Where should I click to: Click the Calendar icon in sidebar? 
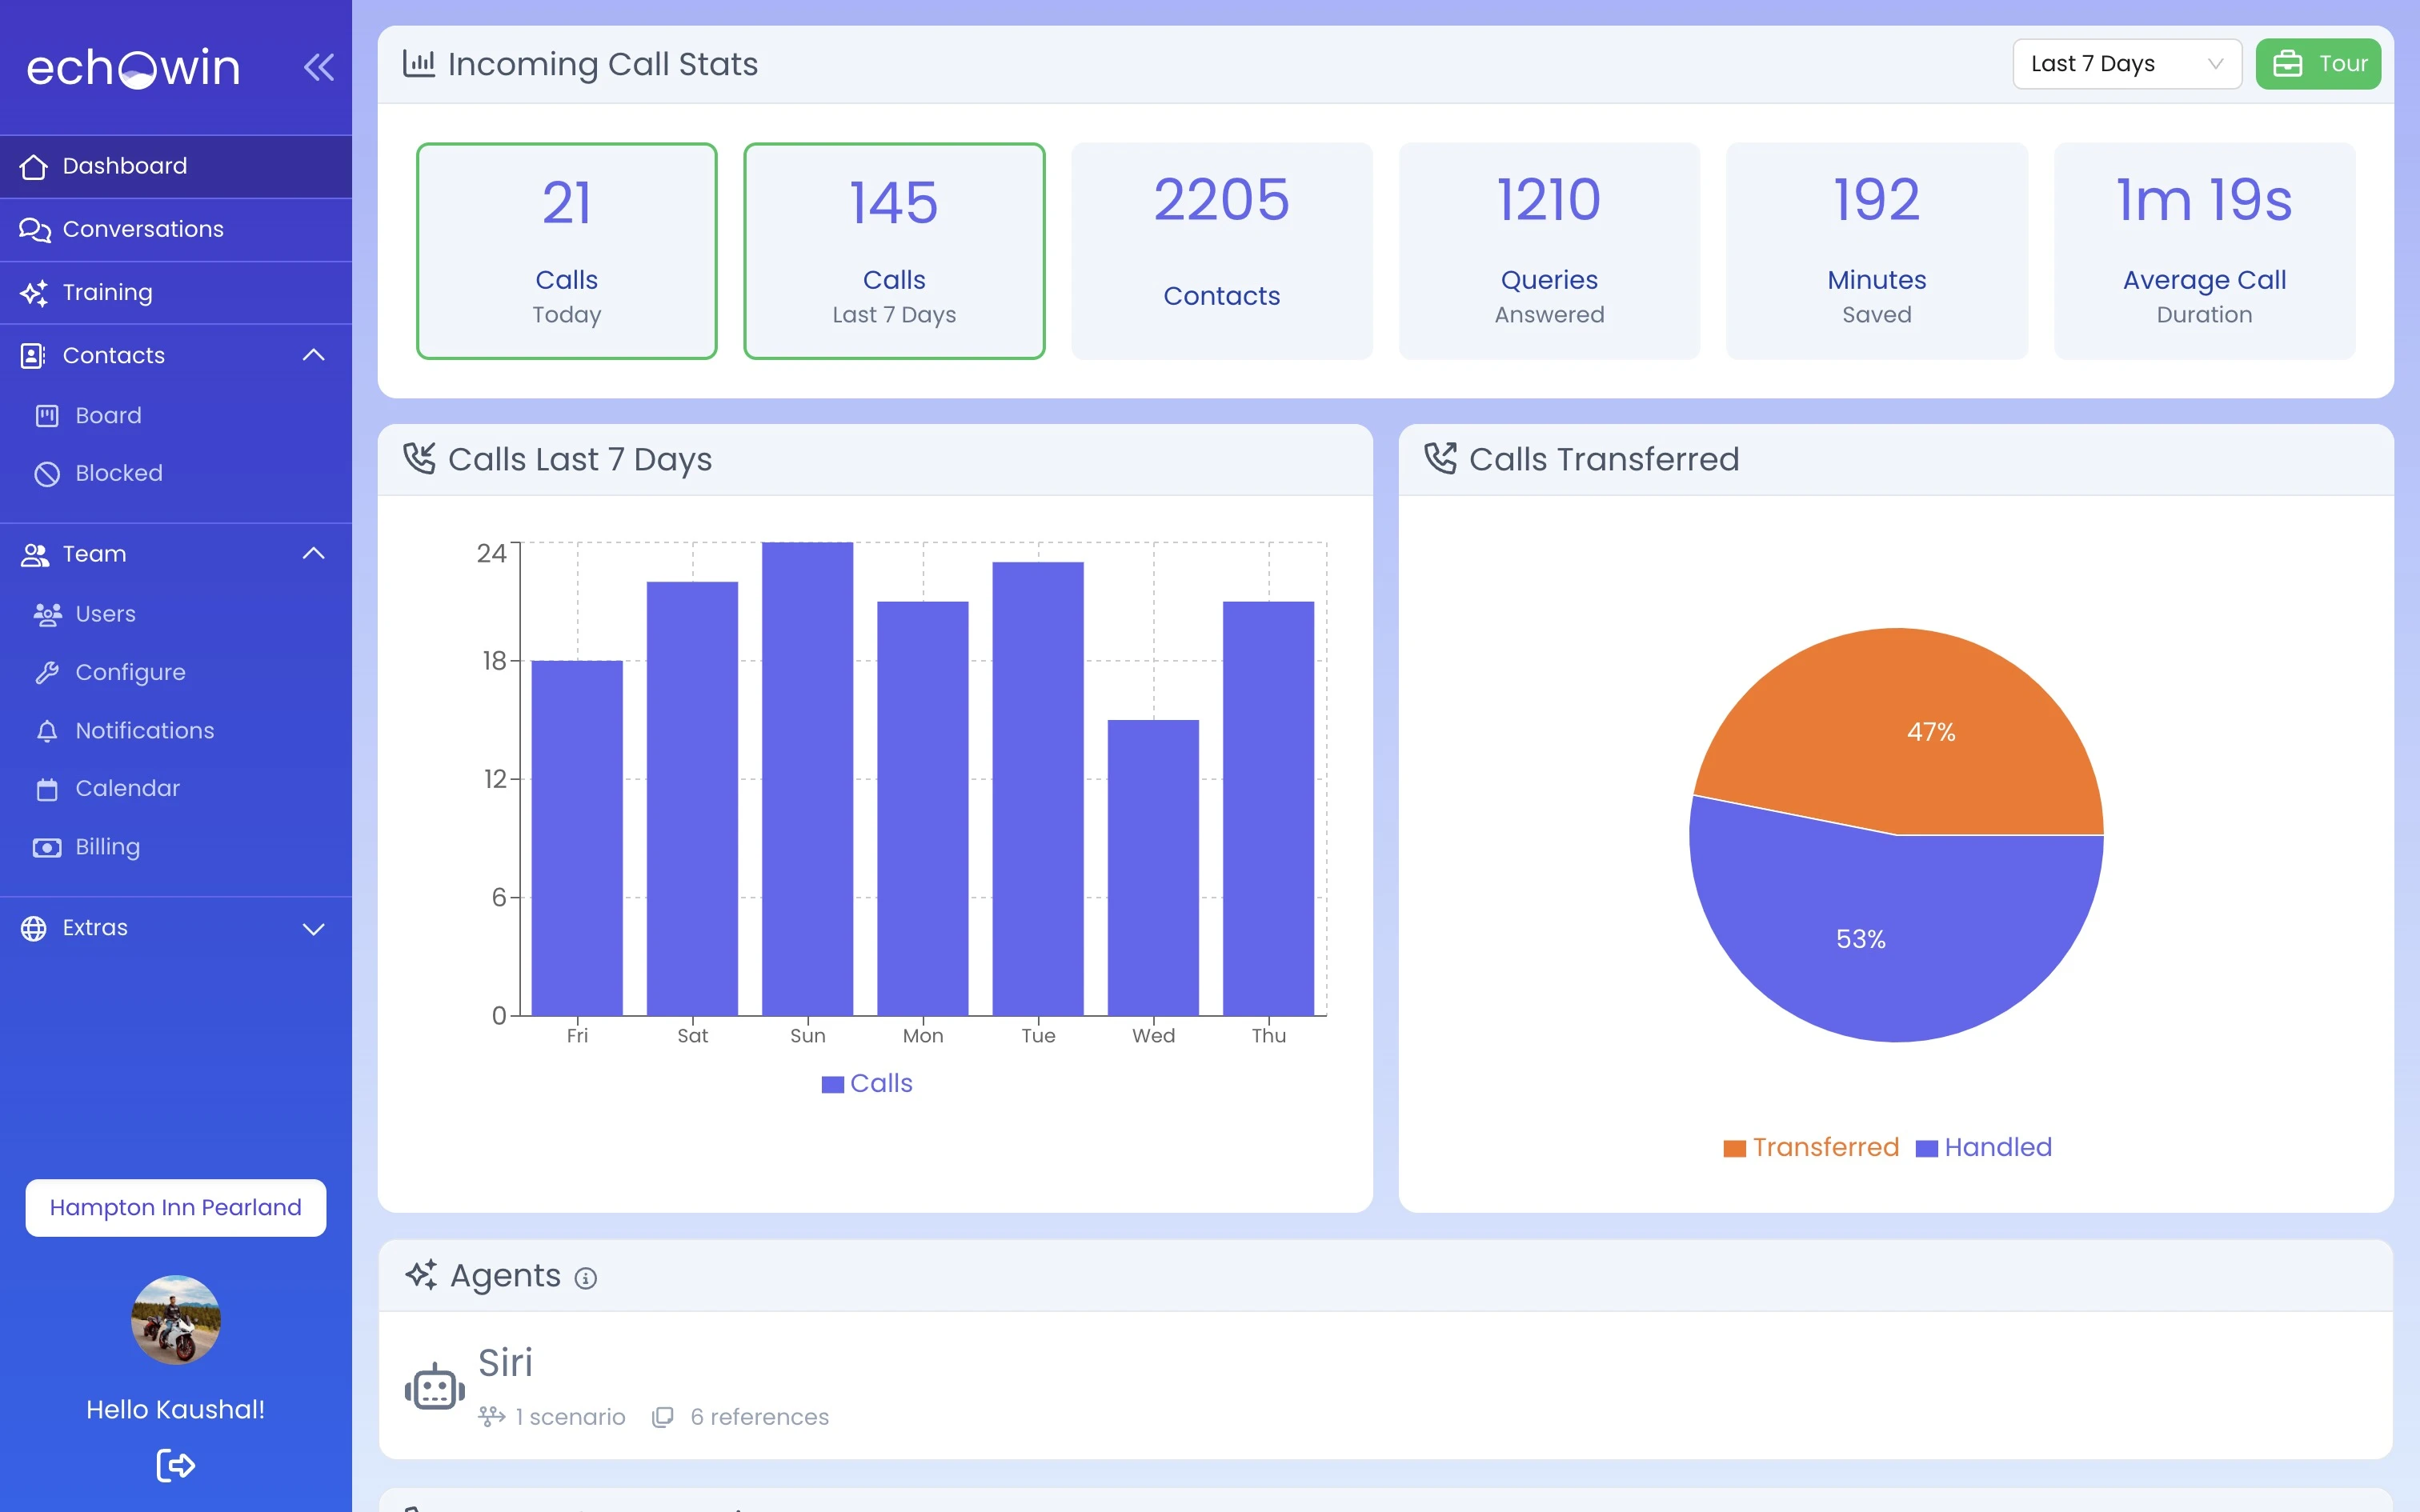pyautogui.click(x=47, y=789)
